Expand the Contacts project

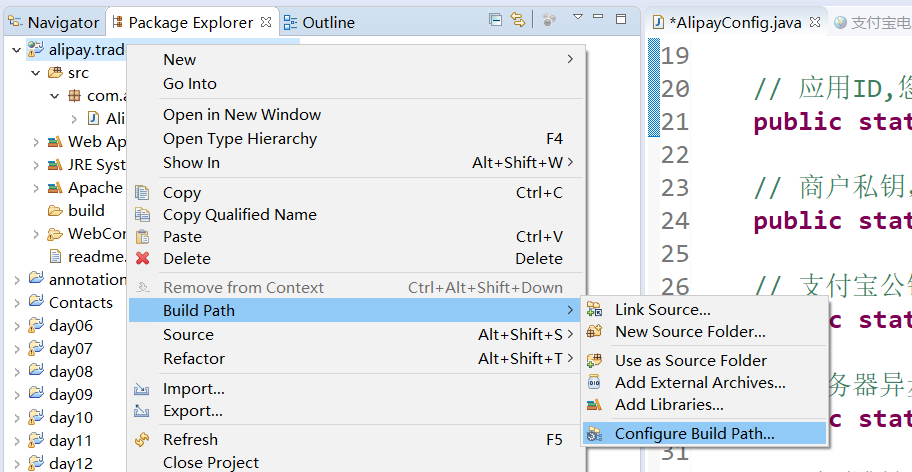pyautogui.click(x=17, y=303)
